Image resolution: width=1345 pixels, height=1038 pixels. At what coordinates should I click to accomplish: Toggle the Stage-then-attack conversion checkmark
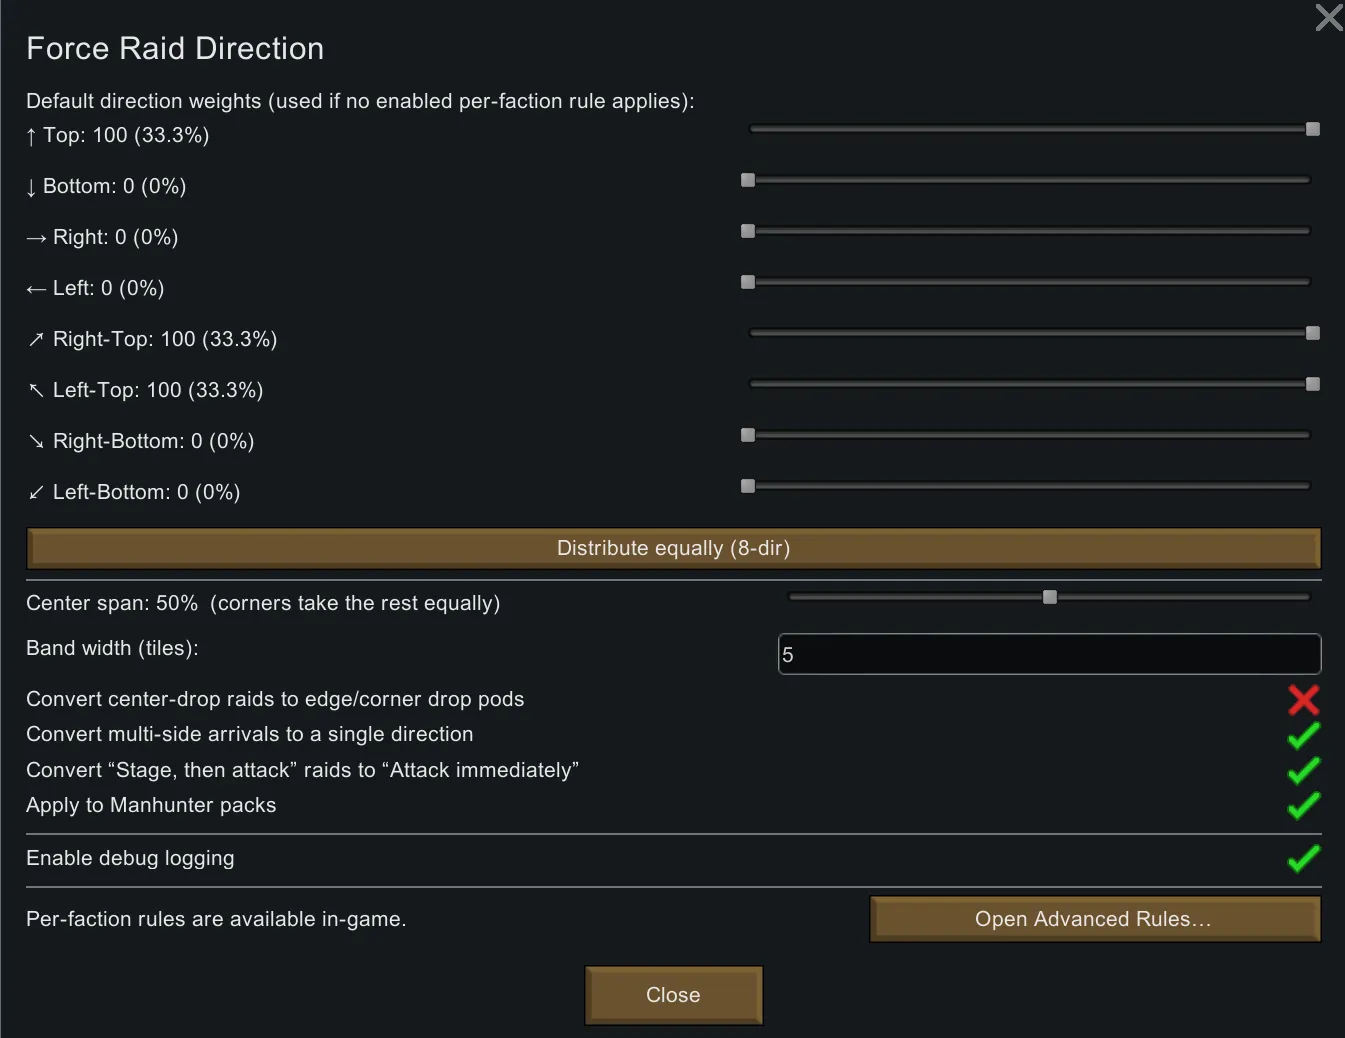1303,770
